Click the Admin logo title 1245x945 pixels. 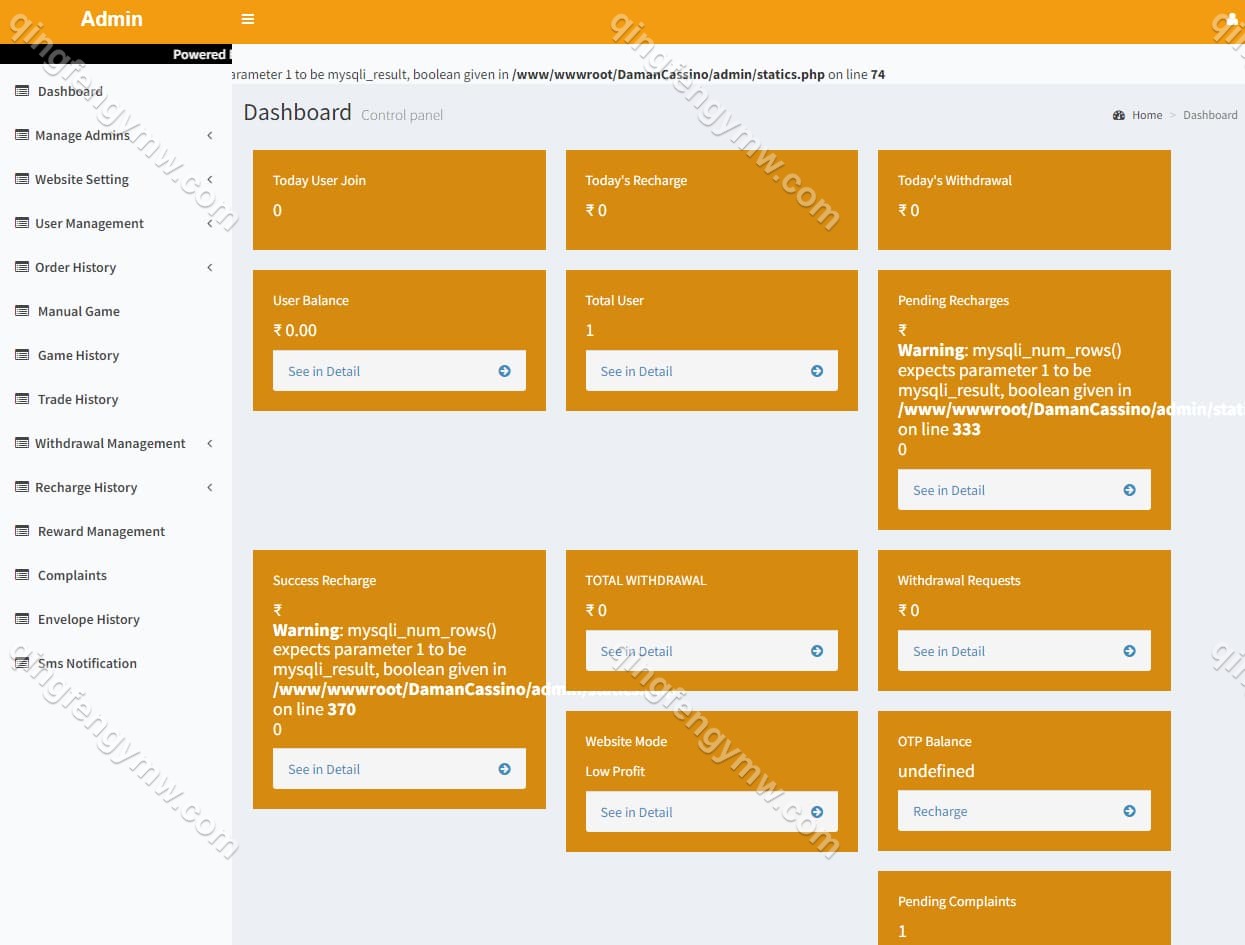pyautogui.click(x=112, y=19)
